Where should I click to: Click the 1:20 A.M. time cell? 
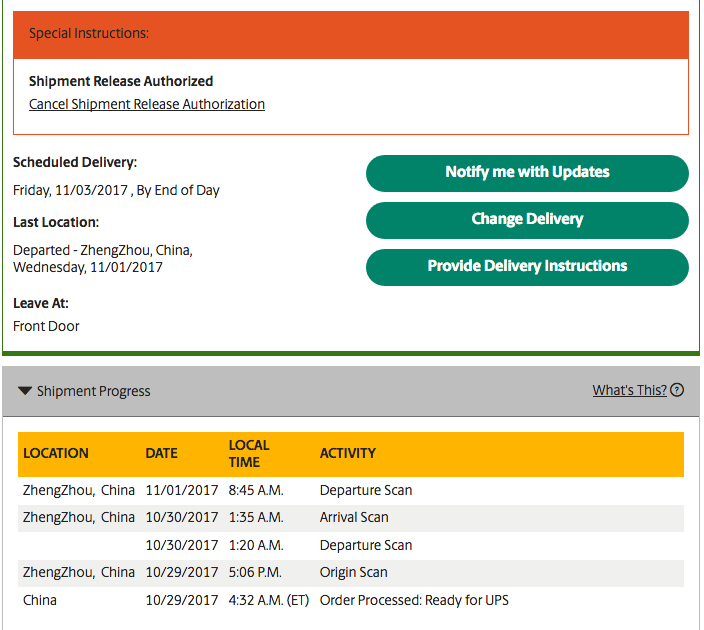click(256, 545)
